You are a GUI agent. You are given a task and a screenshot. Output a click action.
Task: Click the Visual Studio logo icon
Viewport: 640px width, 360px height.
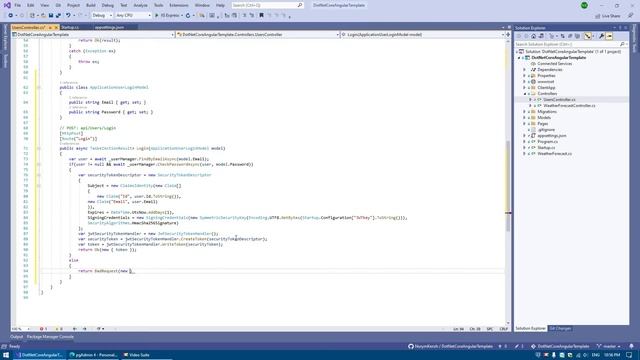[x=7, y=5]
